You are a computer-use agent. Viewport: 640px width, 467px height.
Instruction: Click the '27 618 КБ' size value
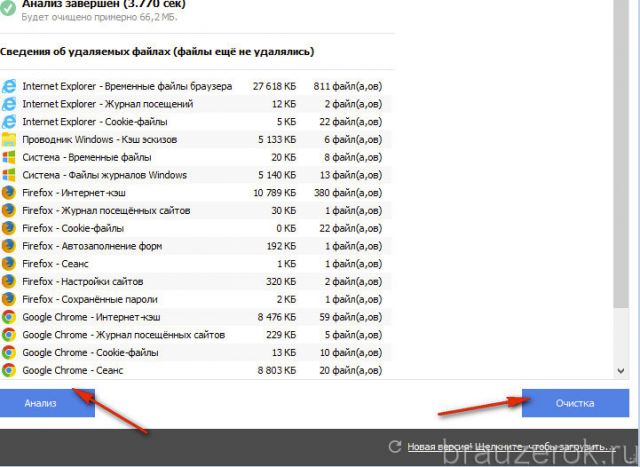click(x=274, y=86)
